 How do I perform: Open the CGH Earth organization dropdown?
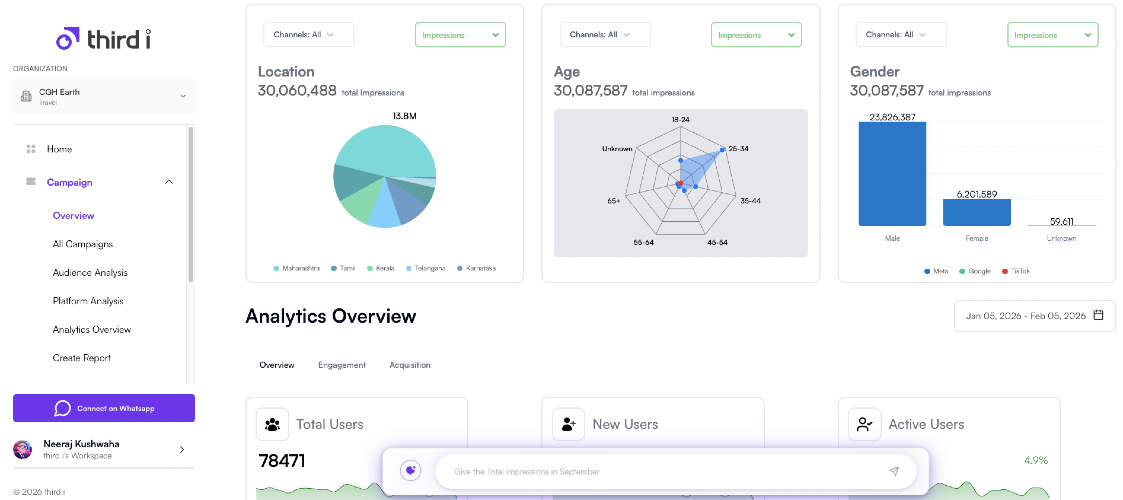(104, 96)
